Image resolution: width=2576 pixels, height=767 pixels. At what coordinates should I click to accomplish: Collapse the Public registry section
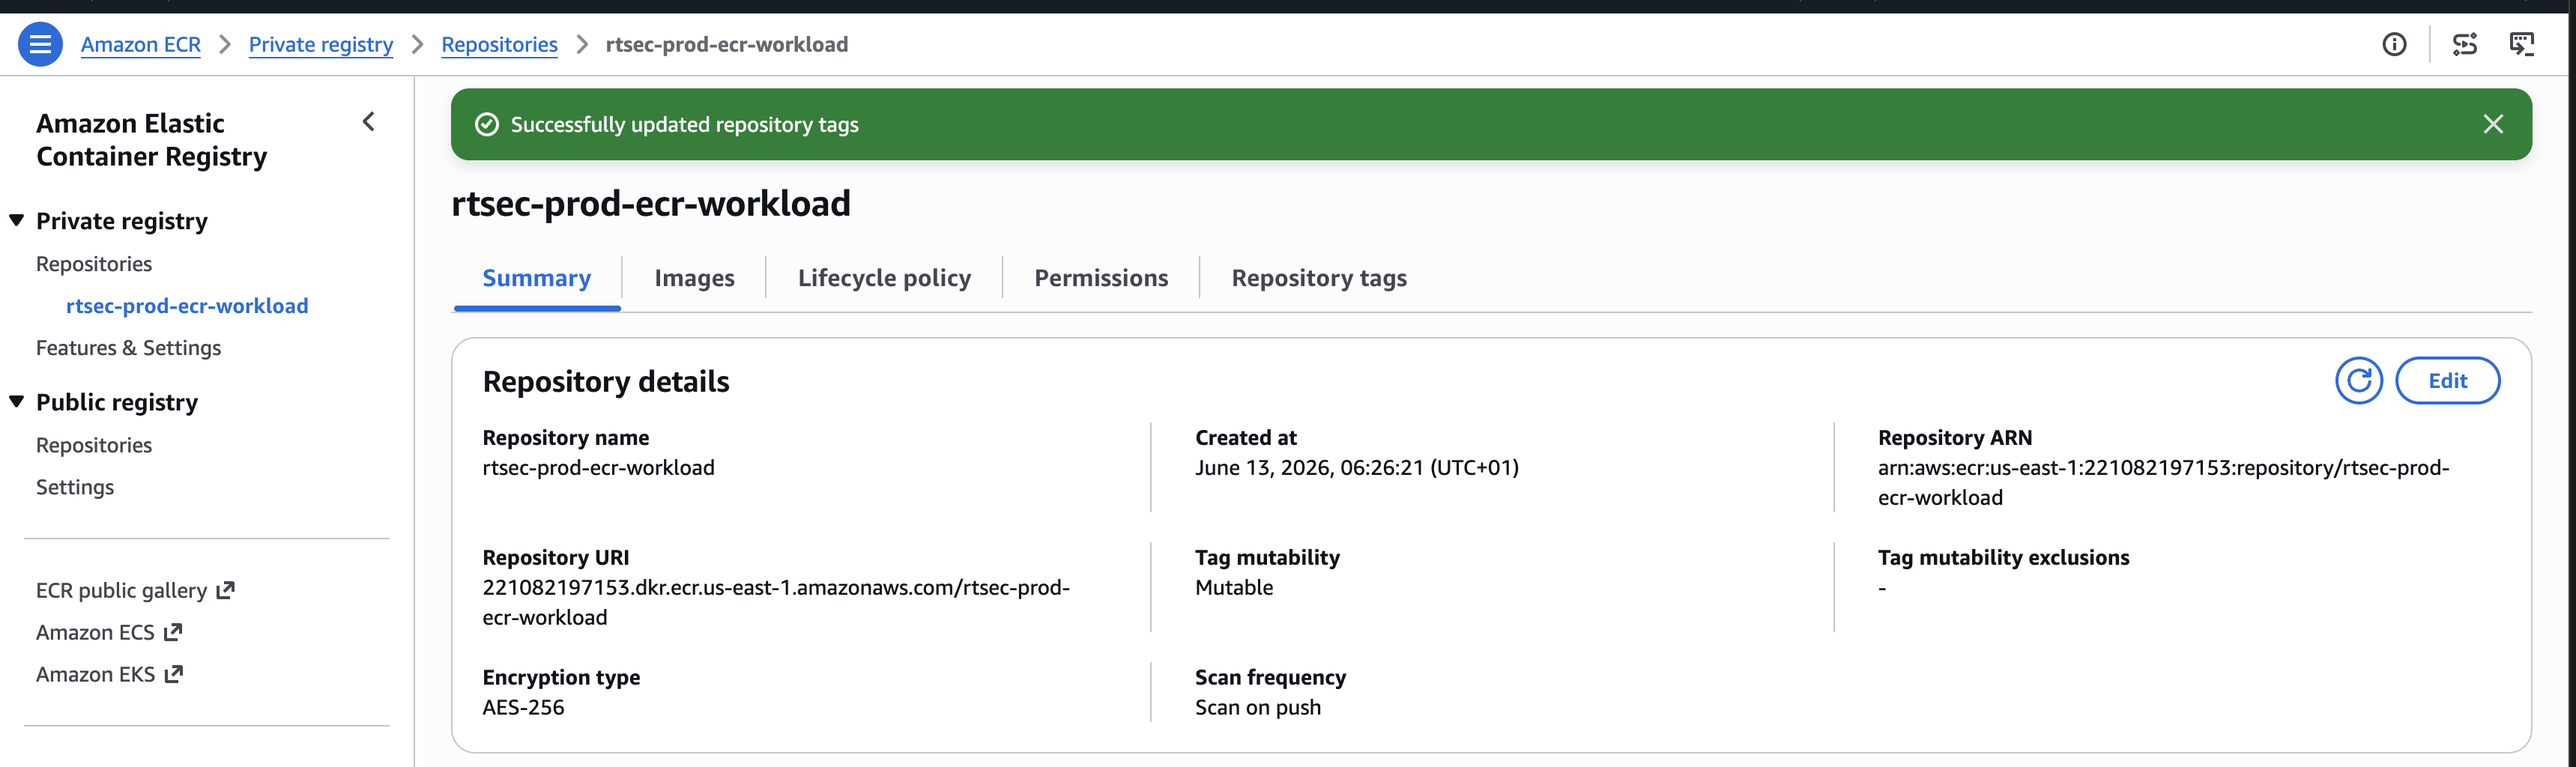[x=17, y=401]
